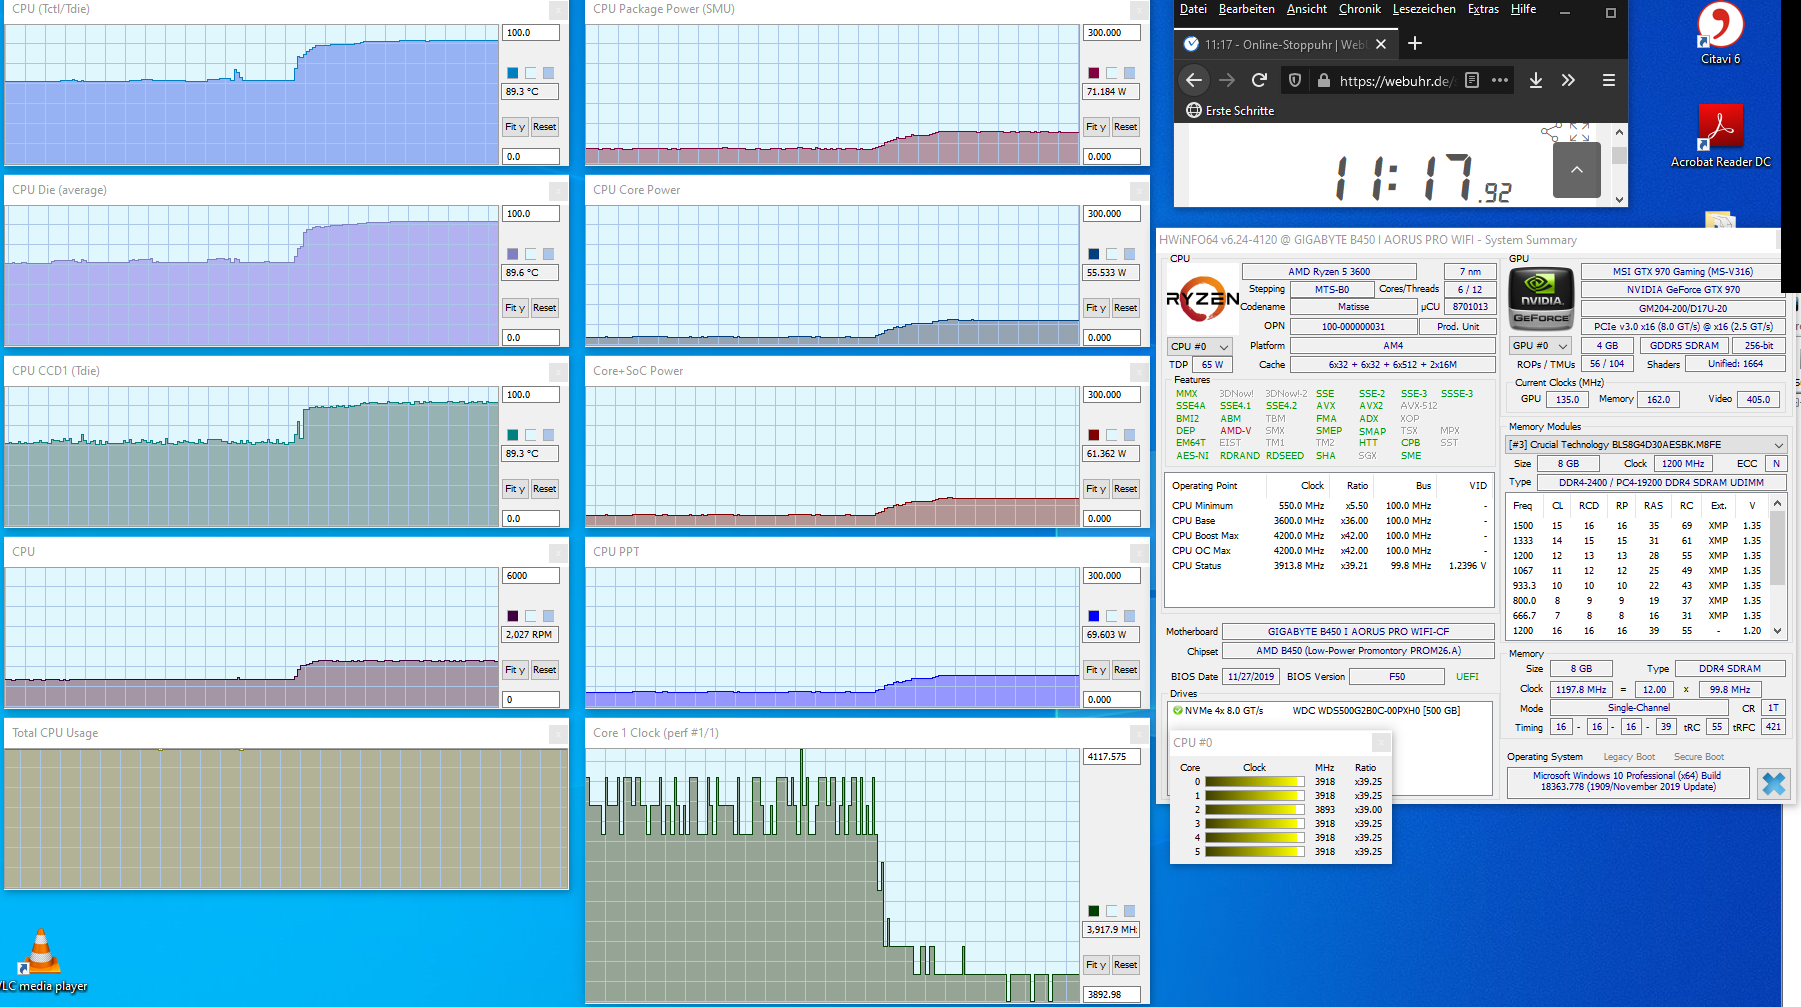Viewport: 1801px width, 1007px height.
Task: Close the CPU (Tctl/Tdie) graph window
Action: click(x=558, y=10)
